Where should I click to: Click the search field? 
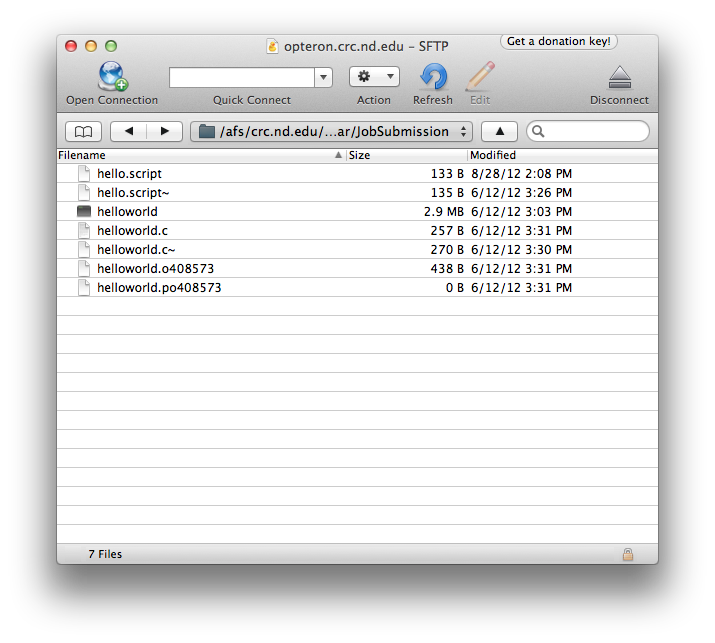594,132
